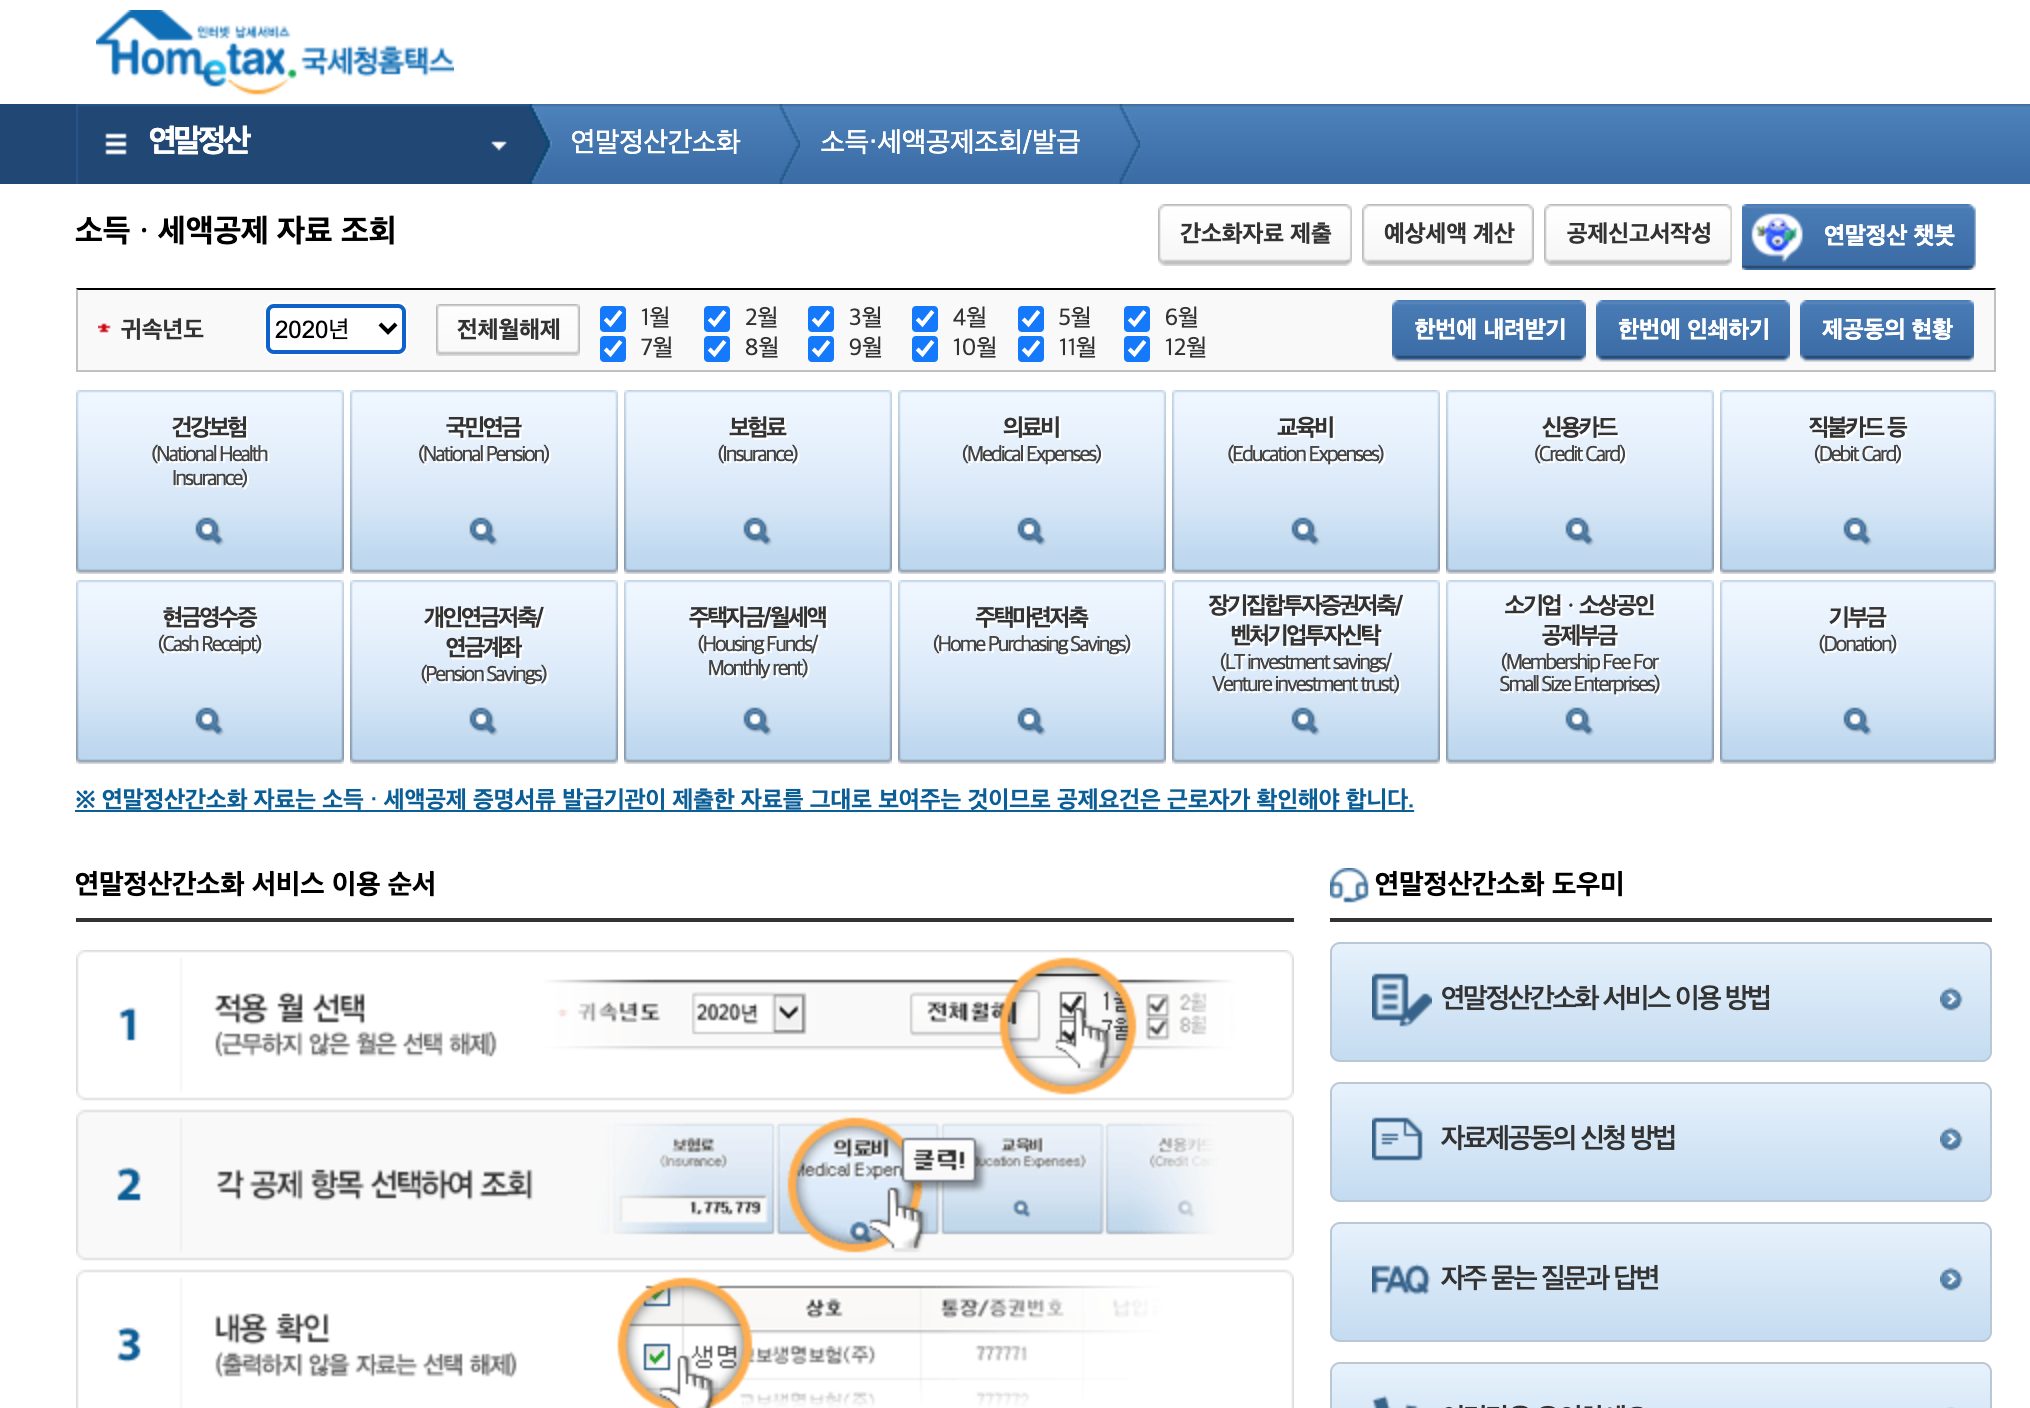Click the 한번에 내려받기 button
The width and height of the screenshot is (2030, 1408).
(1489, 329)
